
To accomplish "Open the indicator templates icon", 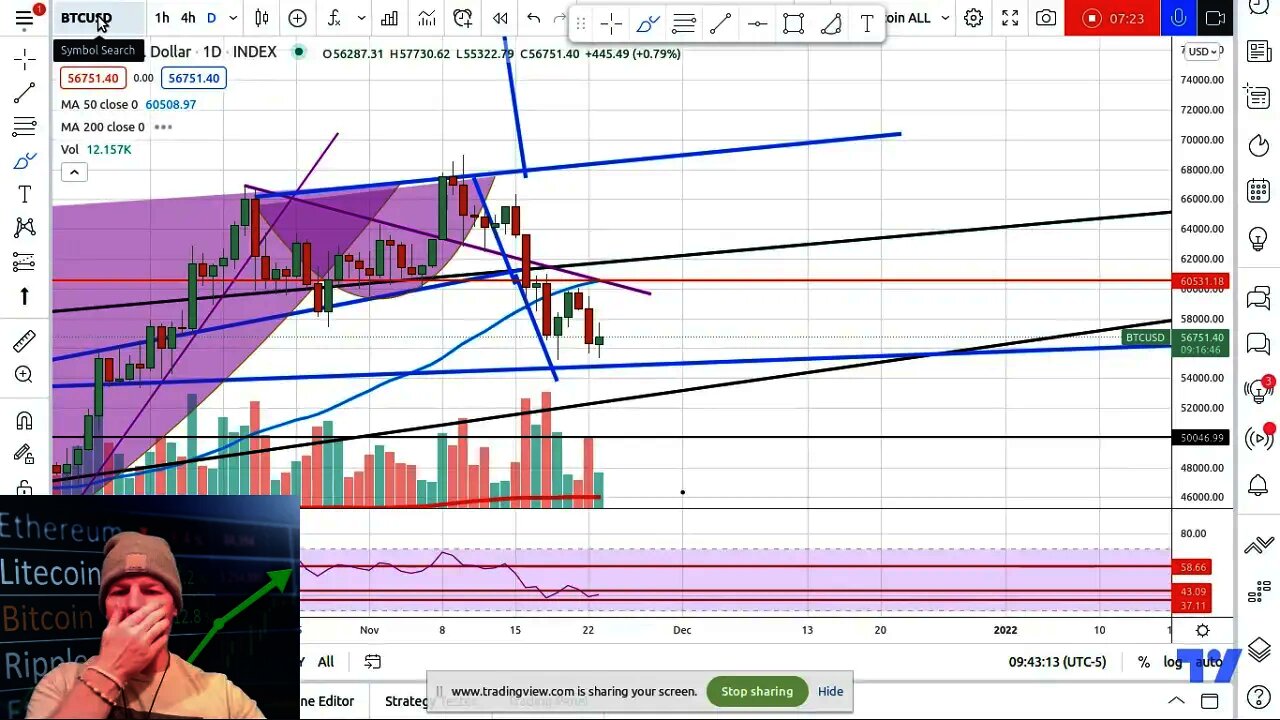I will coord(427,18).
